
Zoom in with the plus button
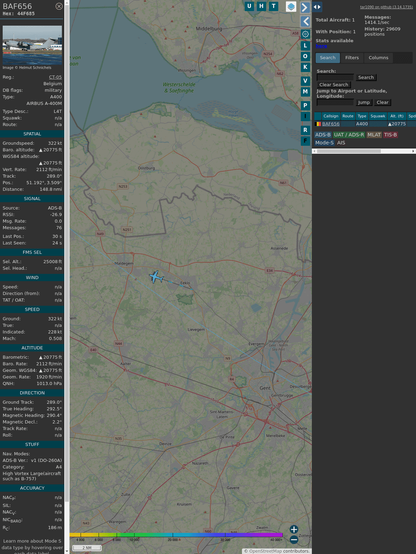[294, 529]
